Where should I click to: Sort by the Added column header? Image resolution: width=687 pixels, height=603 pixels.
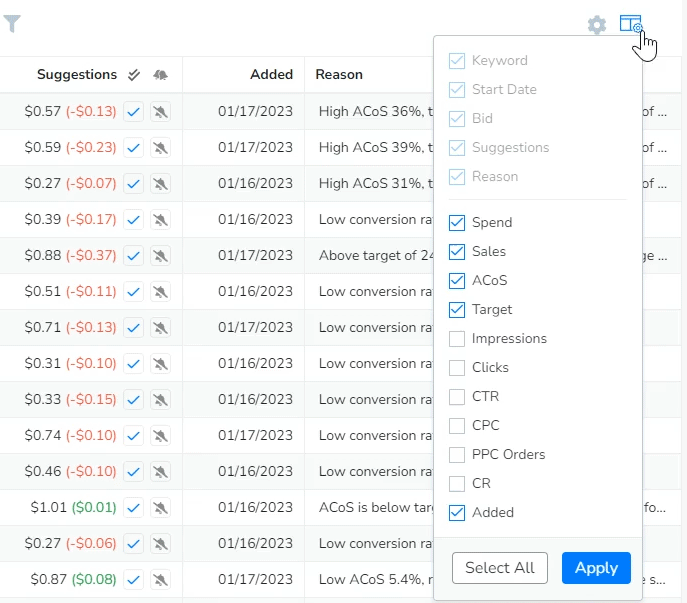coord(272,75)
